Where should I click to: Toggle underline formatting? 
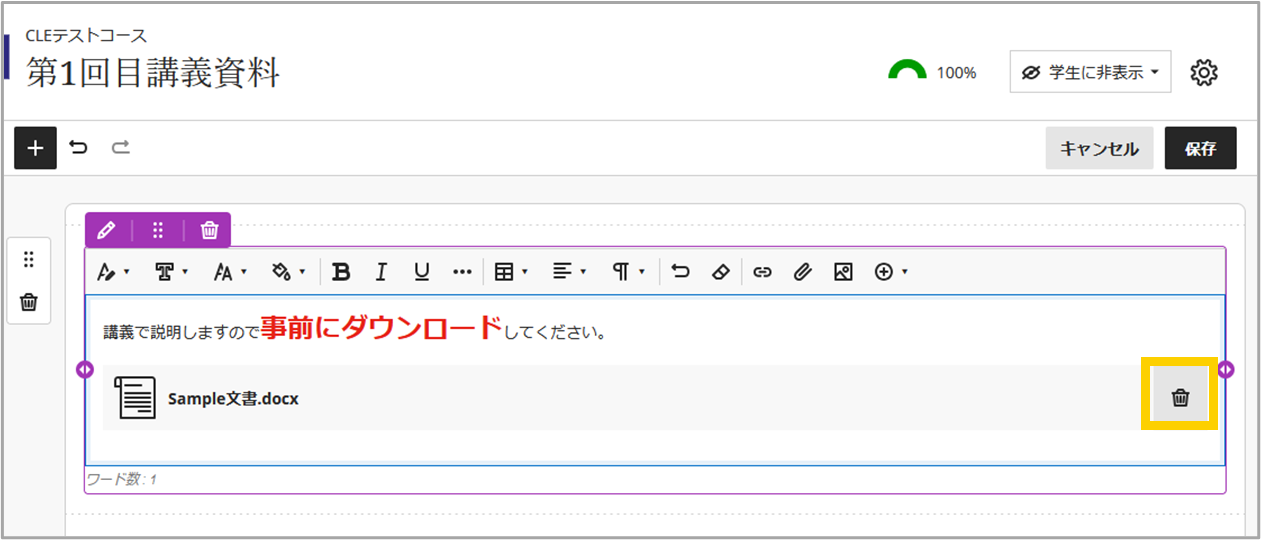(422, 271)
